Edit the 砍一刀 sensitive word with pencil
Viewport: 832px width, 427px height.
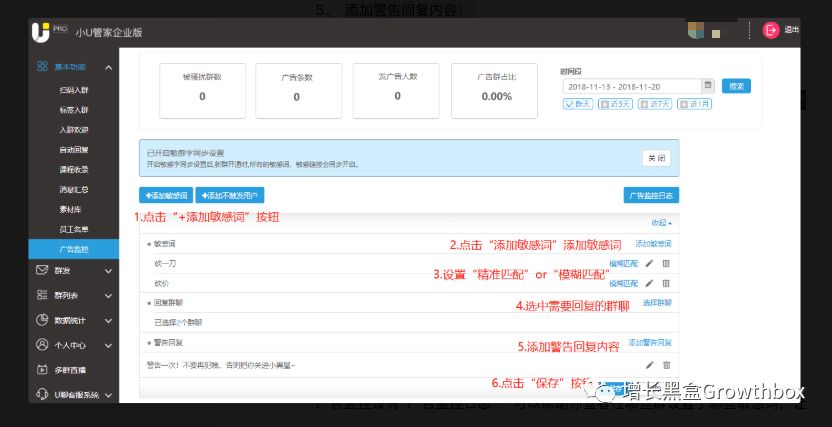pyautogui.click(x=649, y=264)
